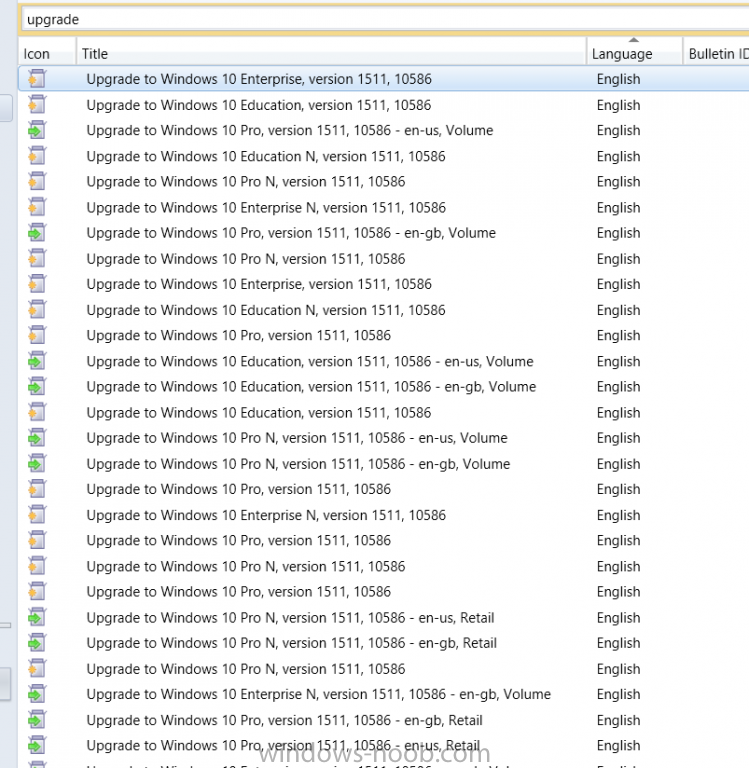Image resolution: width=749 pixels, height=768 pixels.
Task: Sort by the Icon column header
Action: tap(47, 53)
